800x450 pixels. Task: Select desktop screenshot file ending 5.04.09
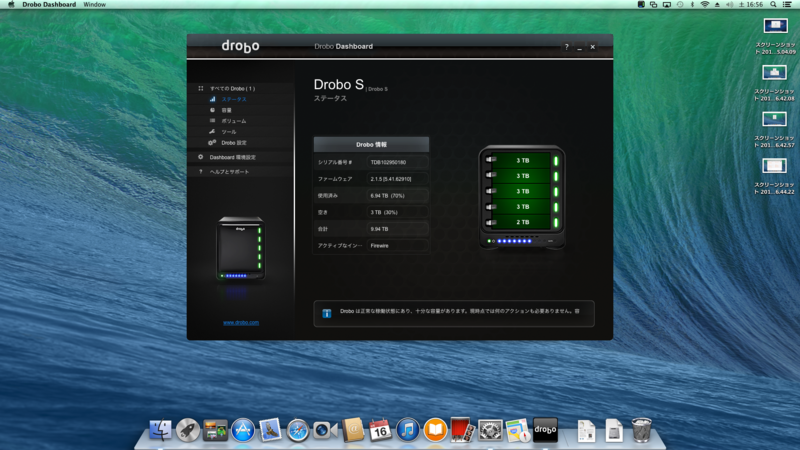point(774,37)
